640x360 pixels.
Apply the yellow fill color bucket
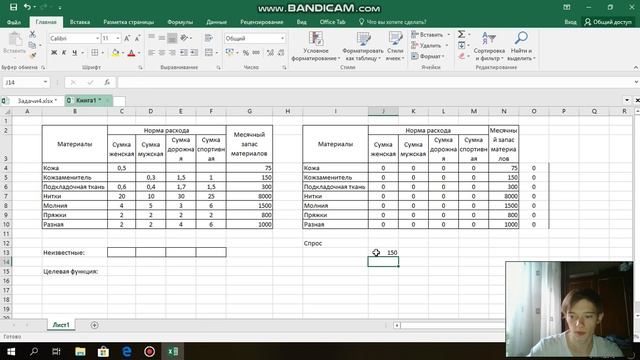116,53
